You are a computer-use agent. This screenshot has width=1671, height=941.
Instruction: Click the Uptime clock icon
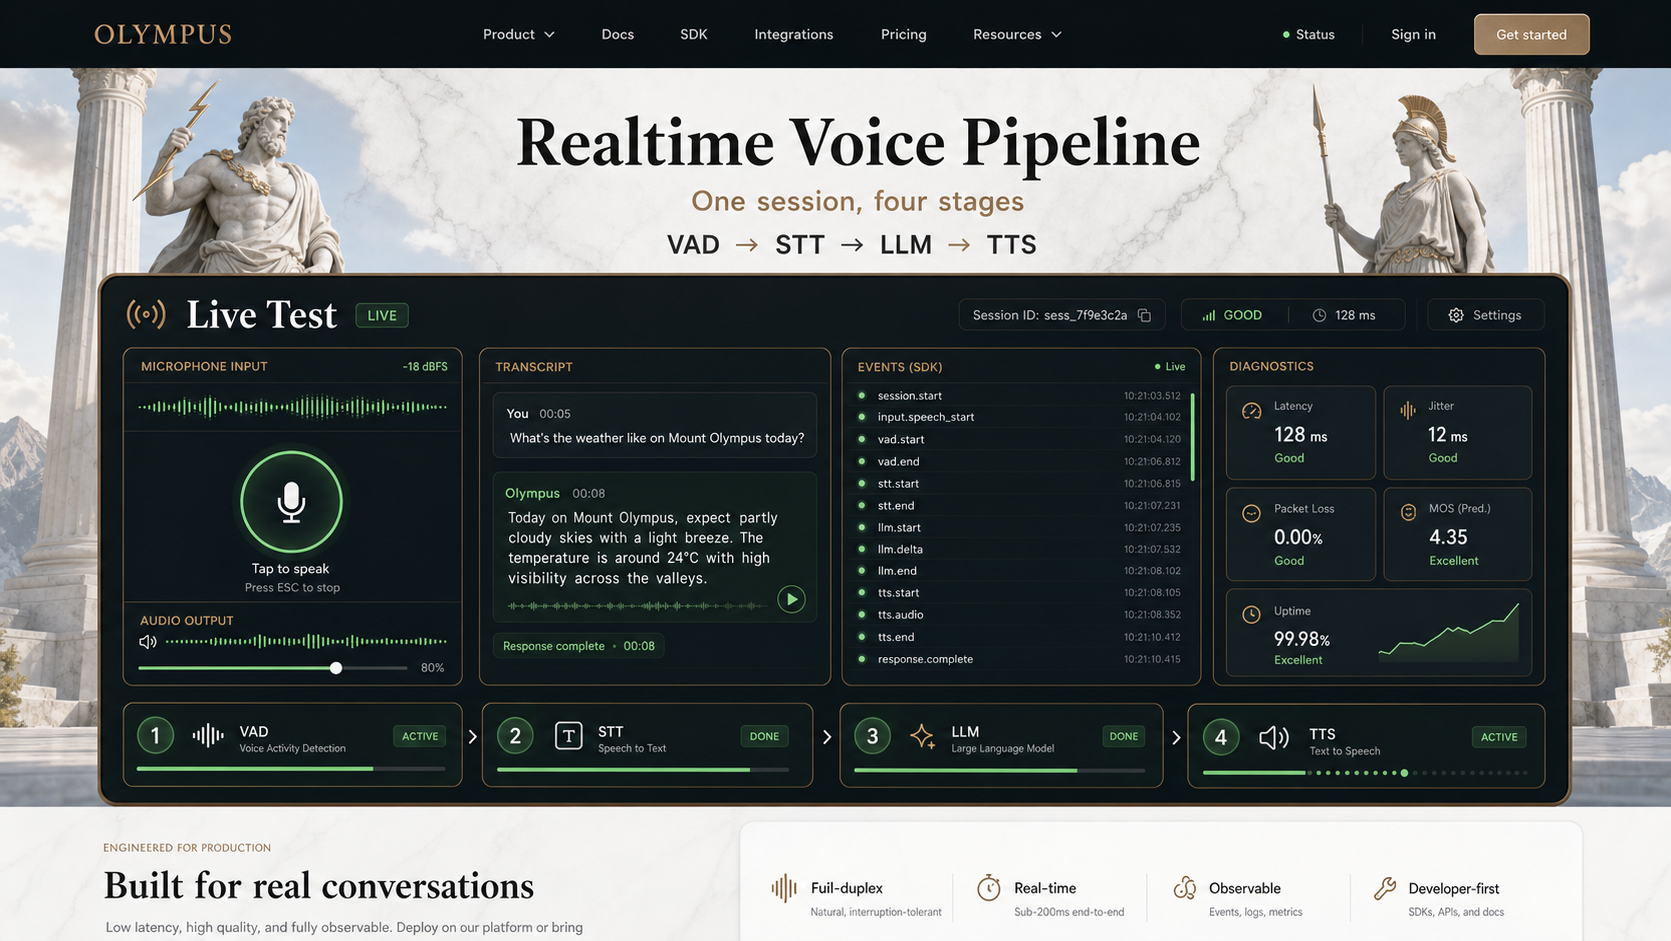1251,615
